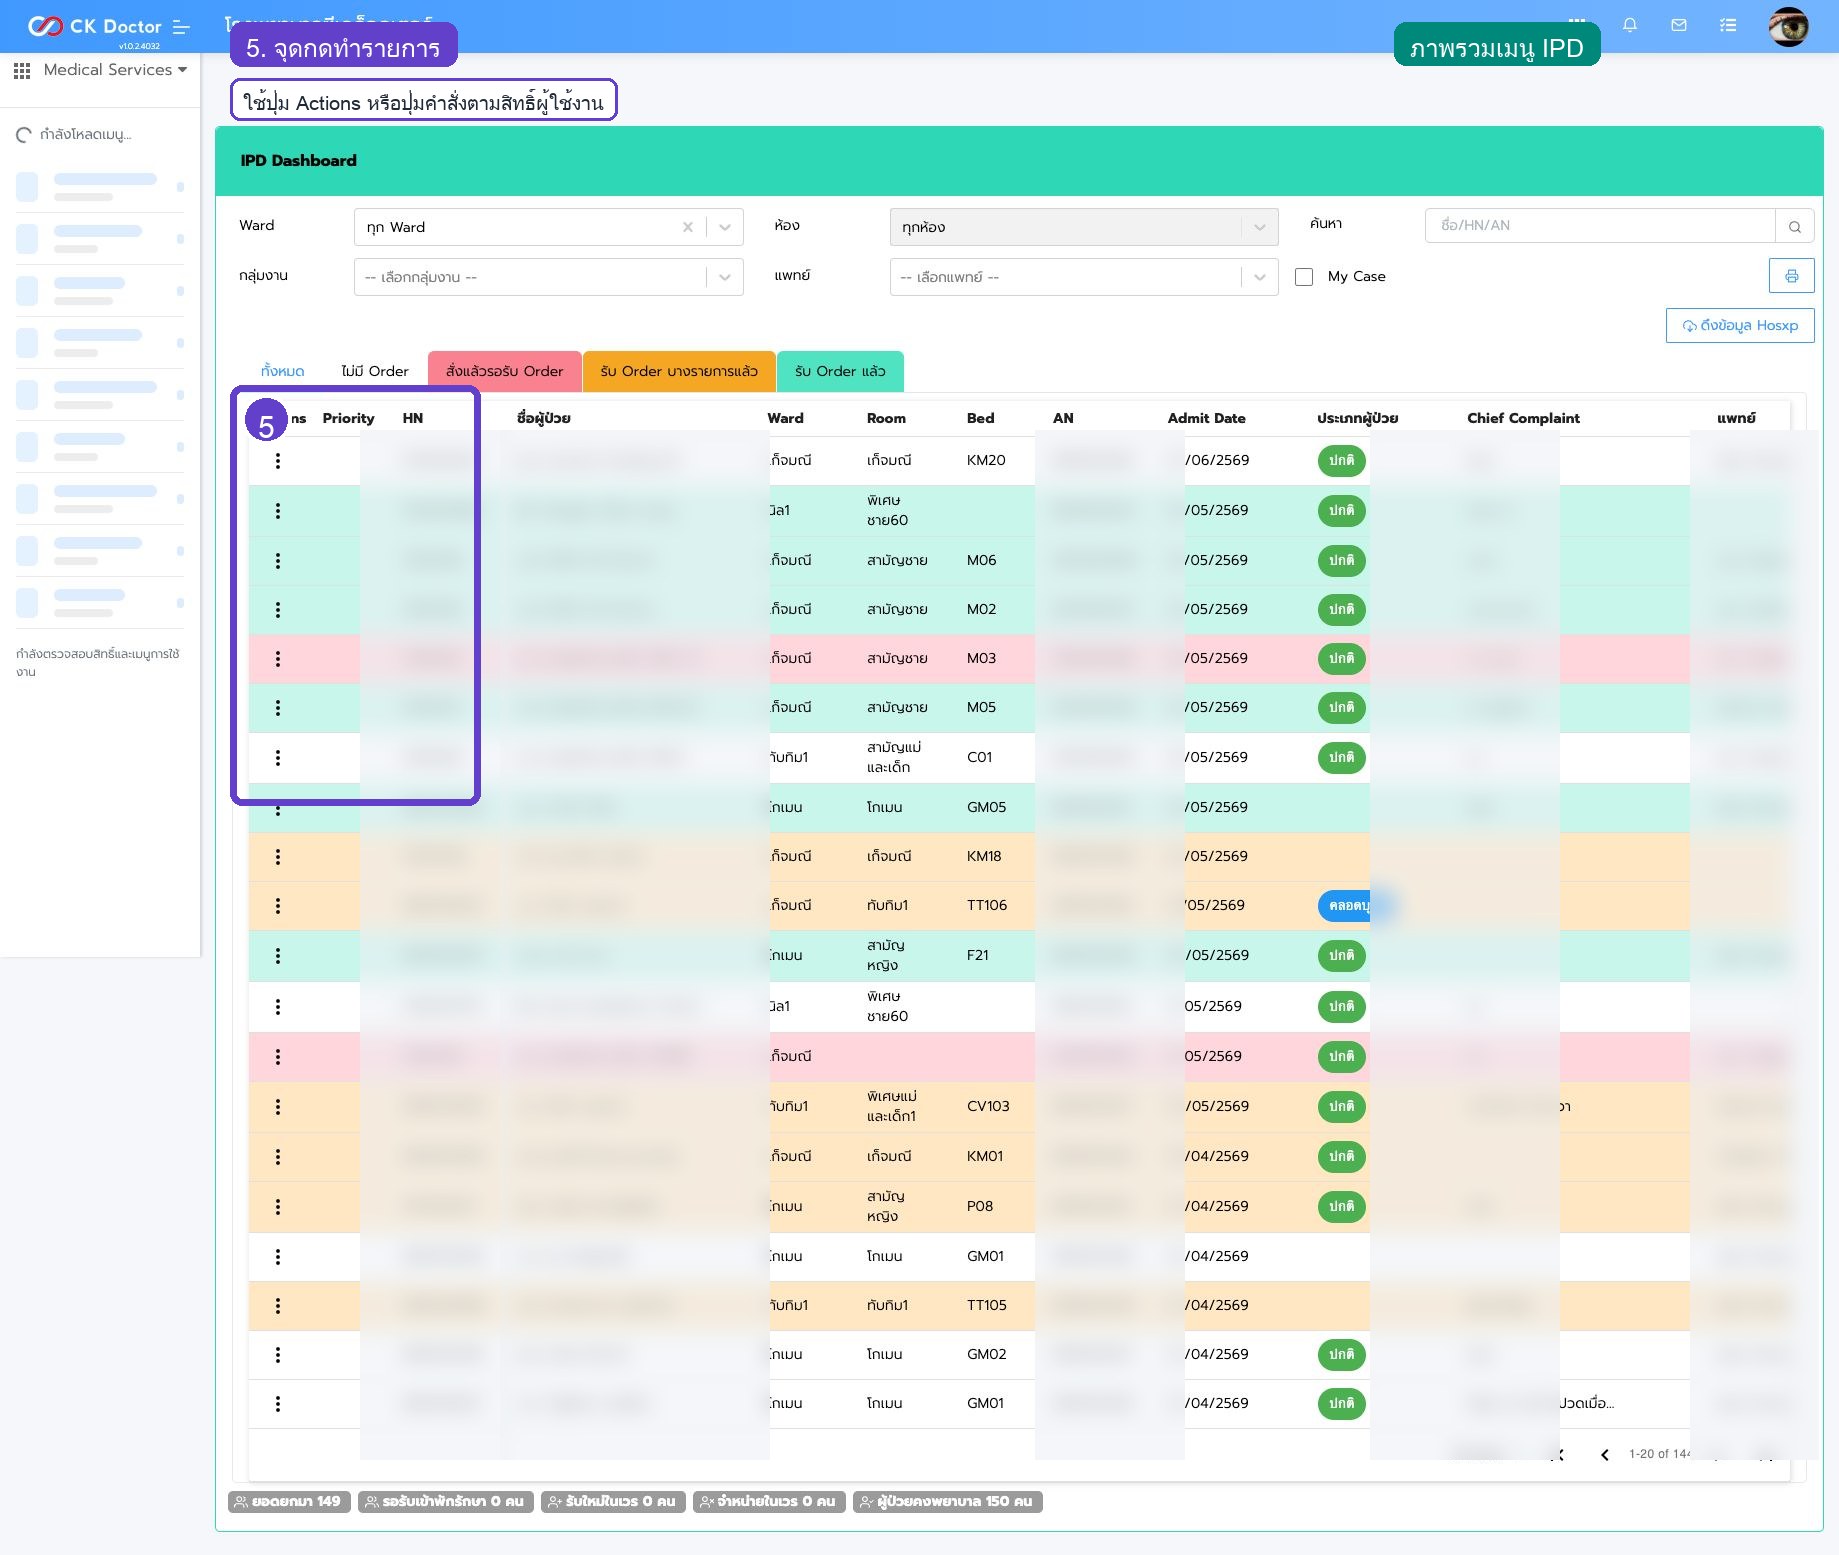Enable the My Case checkbox
1839x1555 pixels.
[1304, 277]
